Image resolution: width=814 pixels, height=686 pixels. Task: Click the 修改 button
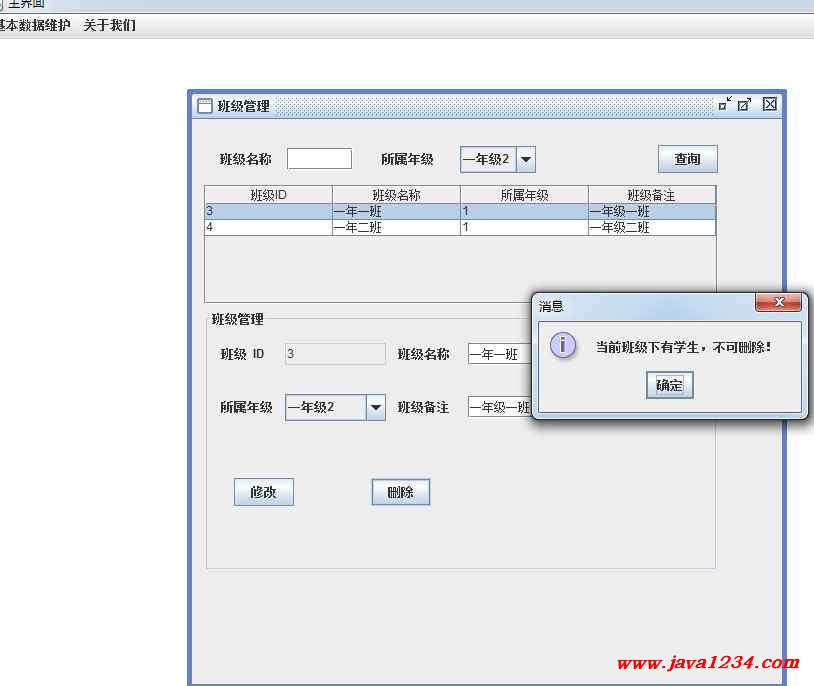263,492
